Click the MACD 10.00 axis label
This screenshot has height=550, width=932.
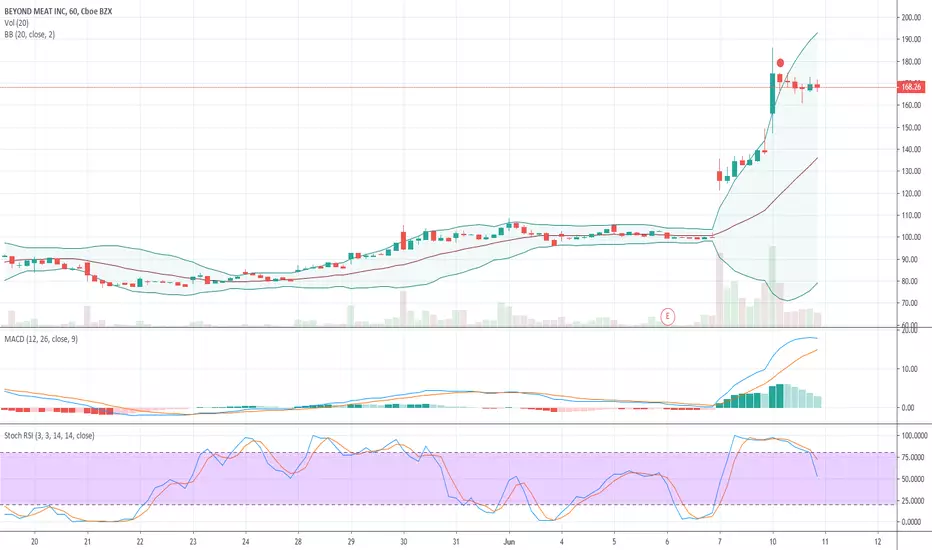(908, 369)
